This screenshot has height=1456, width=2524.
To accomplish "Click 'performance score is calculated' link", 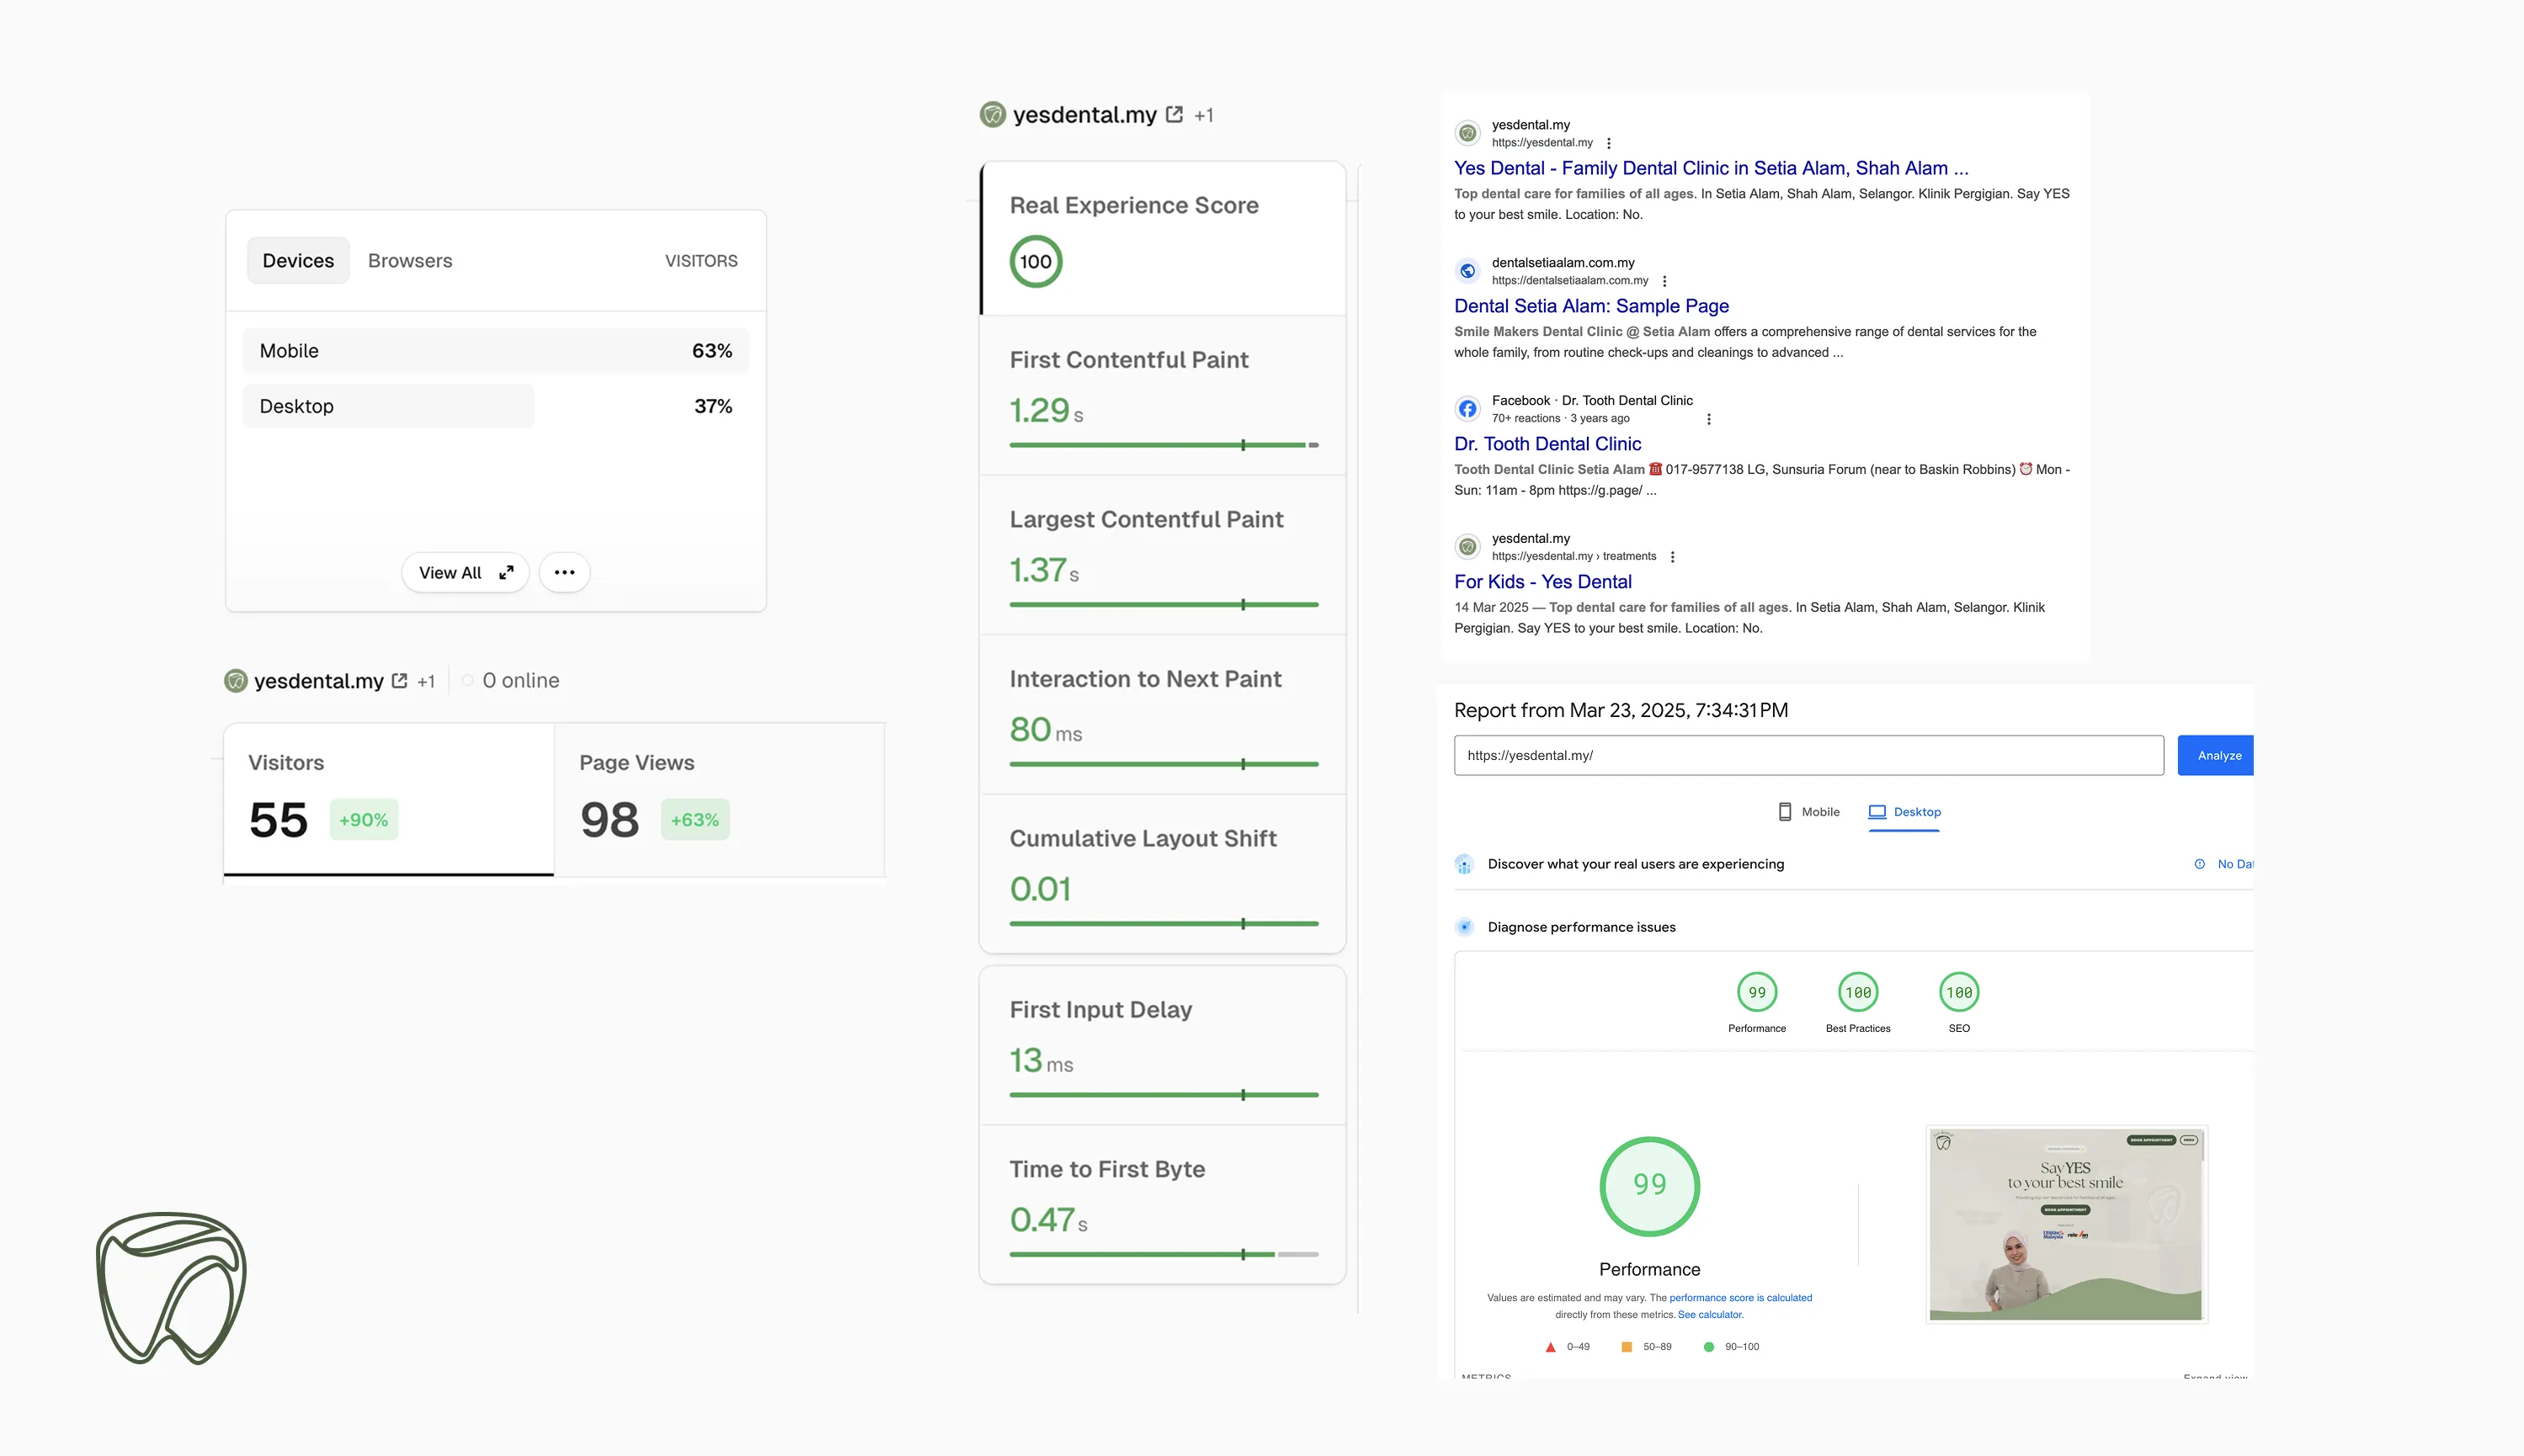I will click(x=1740, y=1298).
